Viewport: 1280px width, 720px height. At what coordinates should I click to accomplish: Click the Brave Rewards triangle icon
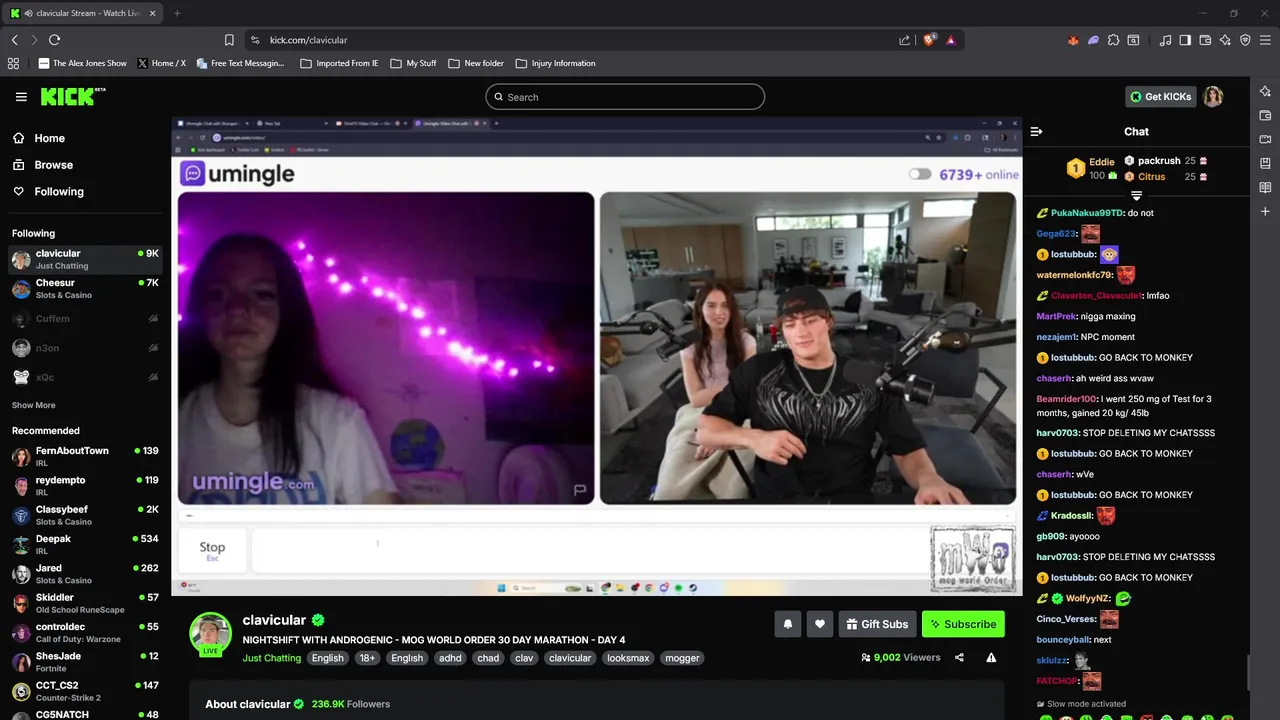click(x=950, y=40)
